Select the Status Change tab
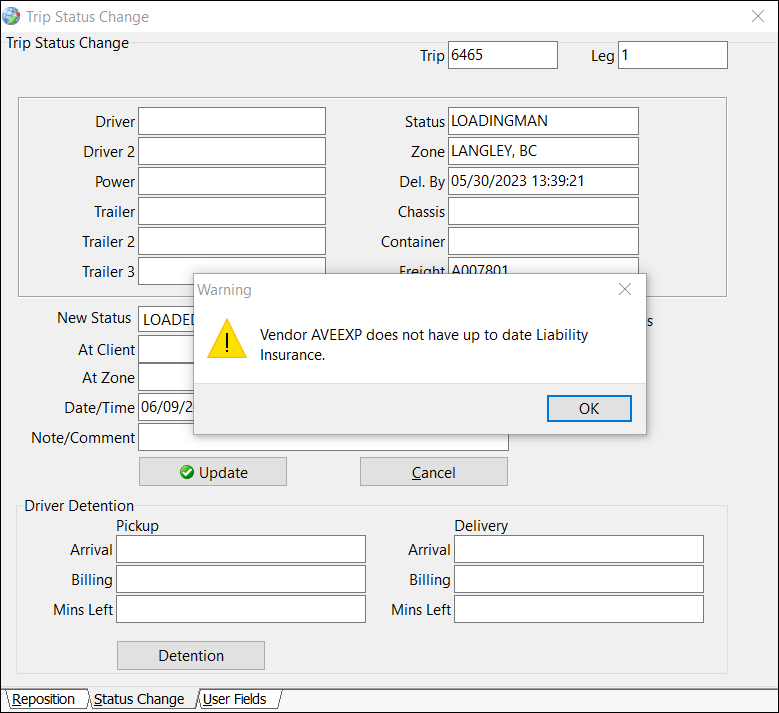Viewport: 779px width, 713px height. click(140, 699)
